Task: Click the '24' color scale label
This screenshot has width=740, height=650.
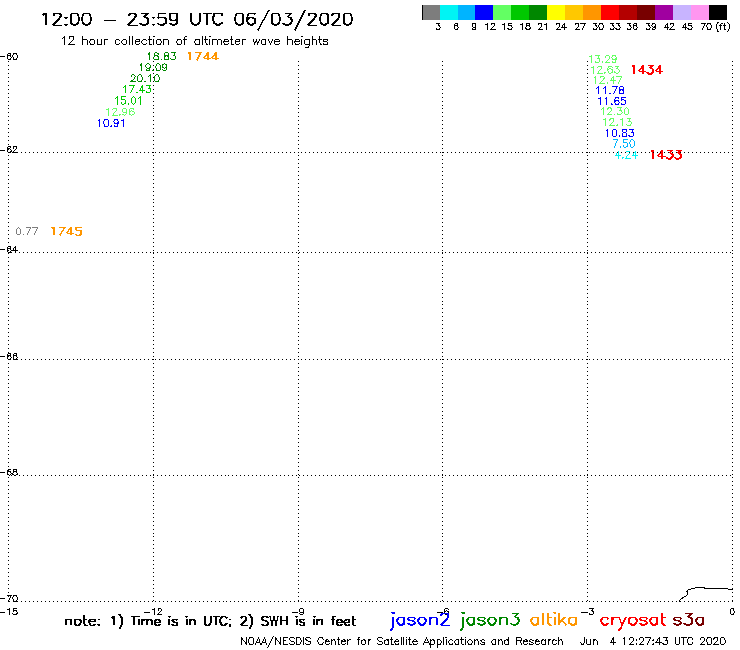Action: point(561,27)
